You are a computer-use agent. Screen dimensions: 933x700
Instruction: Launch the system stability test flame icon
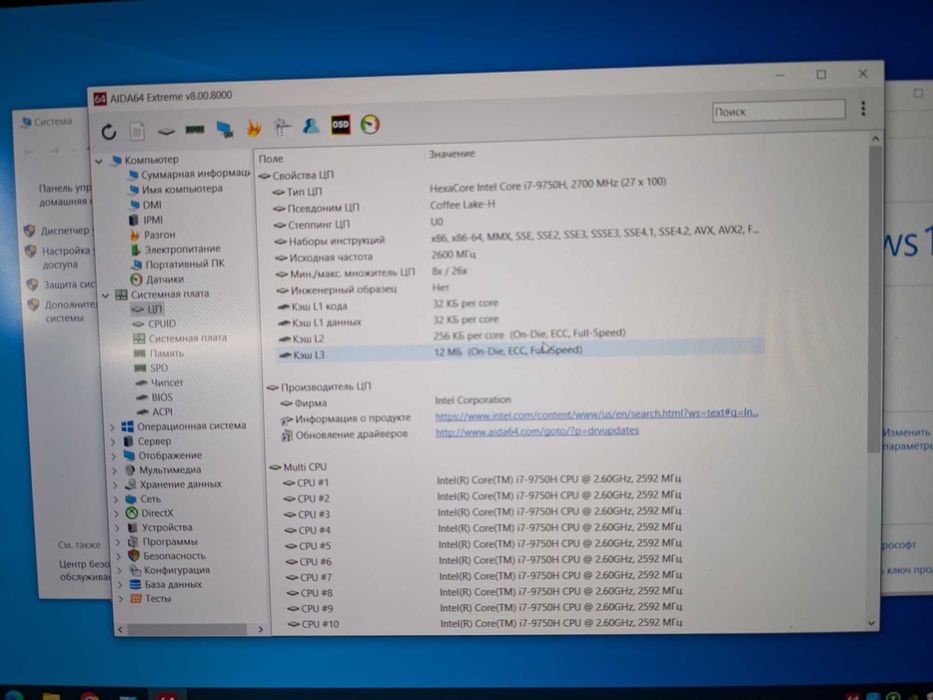(254, 128)
